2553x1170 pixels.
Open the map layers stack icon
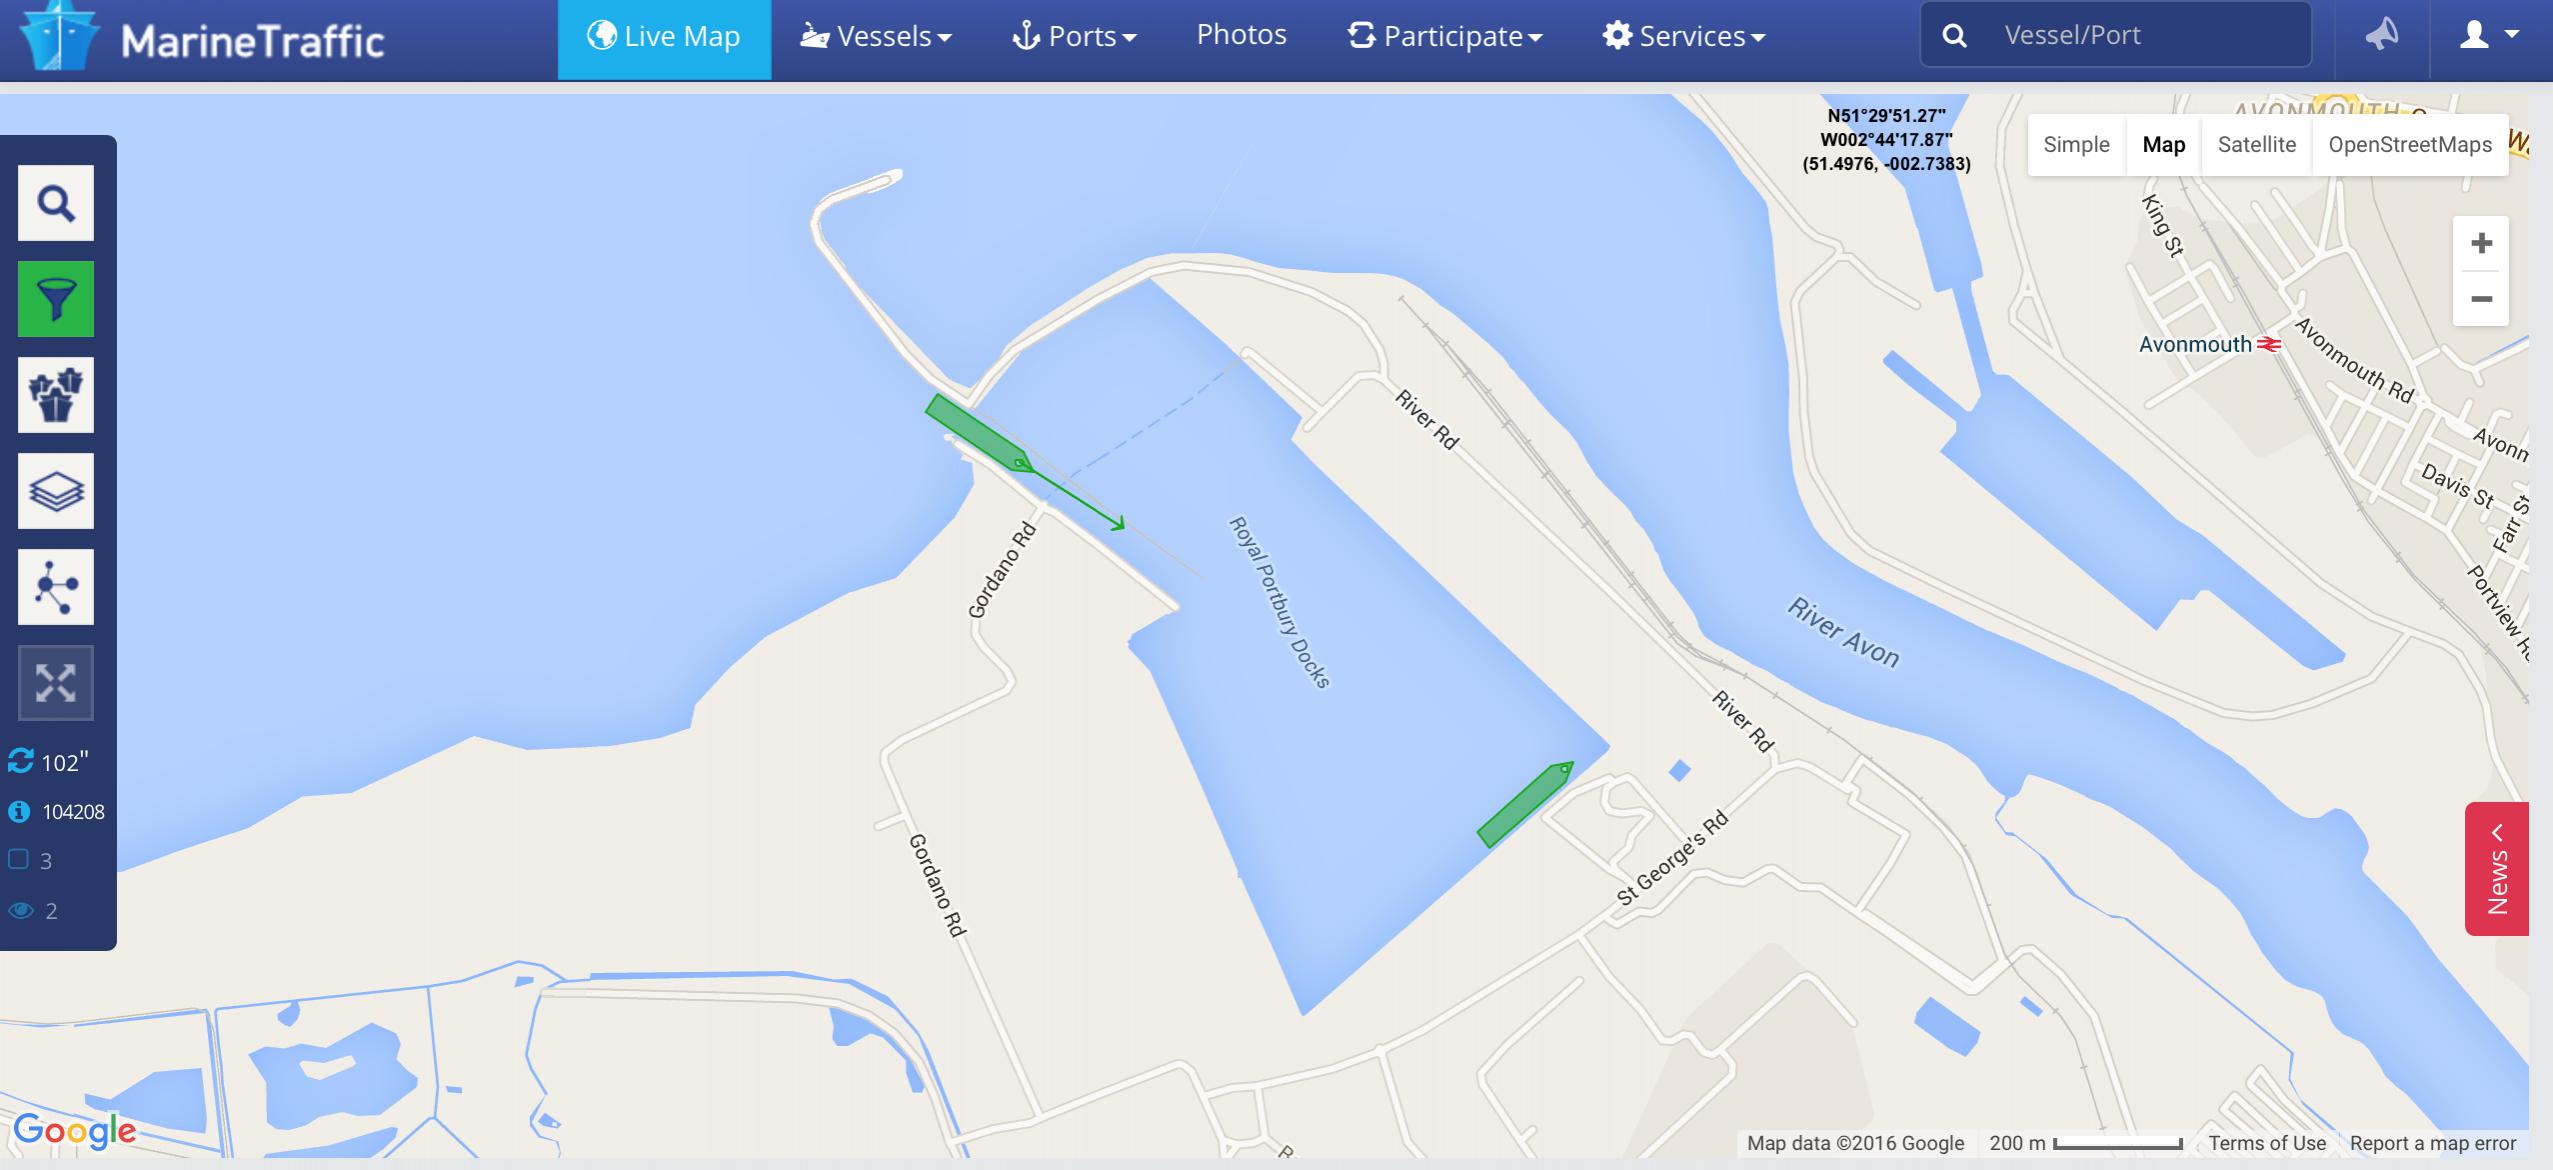click(x=56, y=491)
